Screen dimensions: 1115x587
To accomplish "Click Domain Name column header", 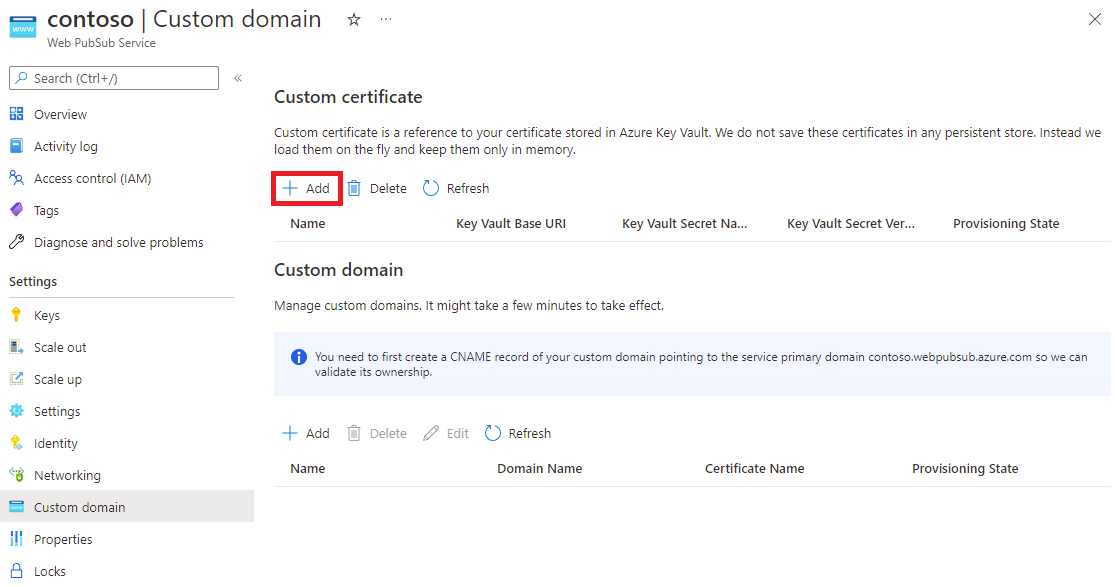I will 540,468.
